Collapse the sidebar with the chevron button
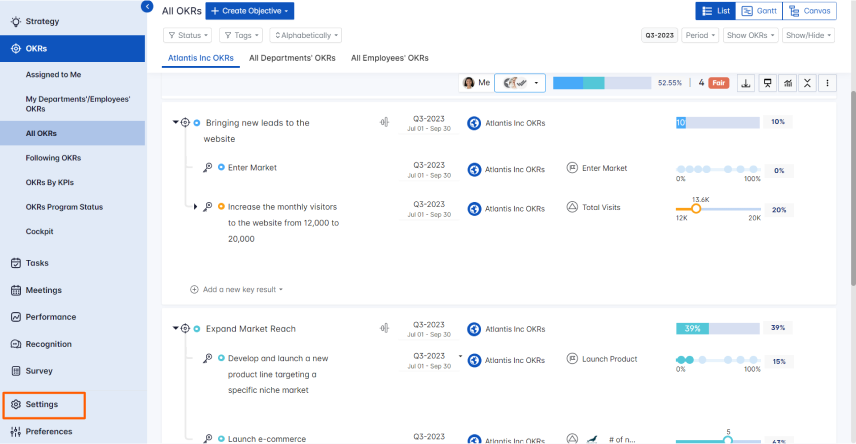This screenshot has height=444, width=856. [x=147, y=7]
